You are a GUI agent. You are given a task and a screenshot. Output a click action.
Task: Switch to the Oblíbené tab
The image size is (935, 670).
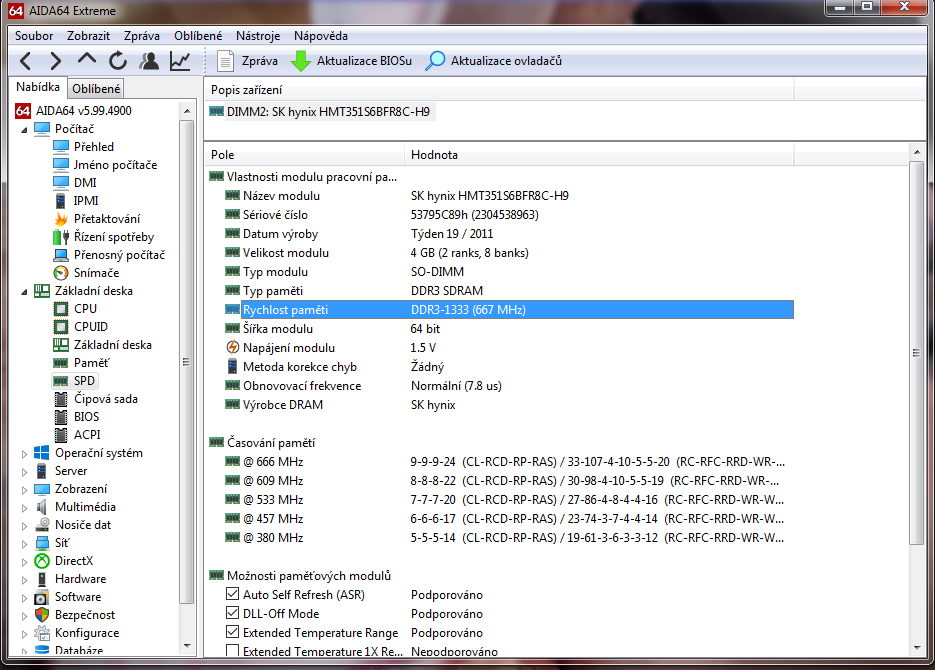[96, 89]
